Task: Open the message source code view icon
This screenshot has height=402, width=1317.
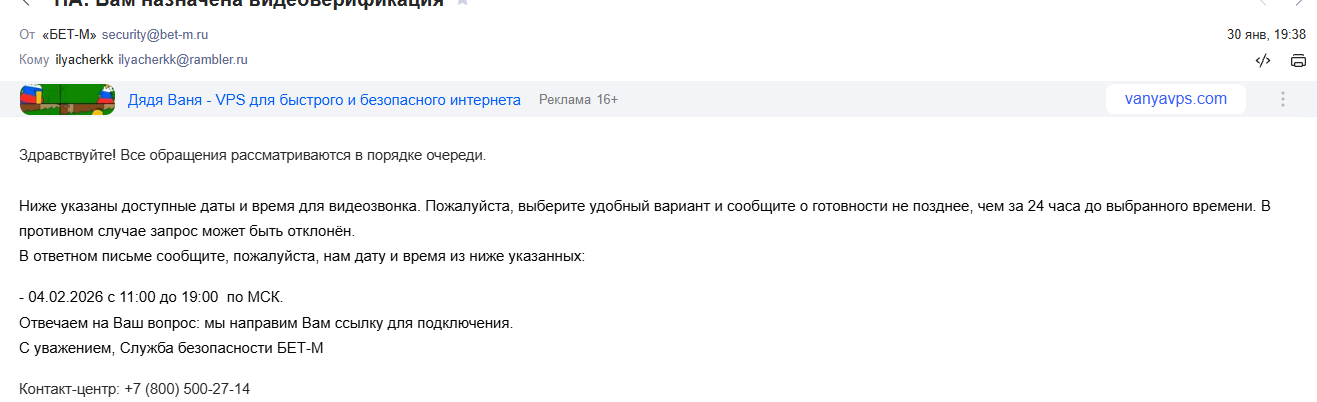Action: 1263,60
